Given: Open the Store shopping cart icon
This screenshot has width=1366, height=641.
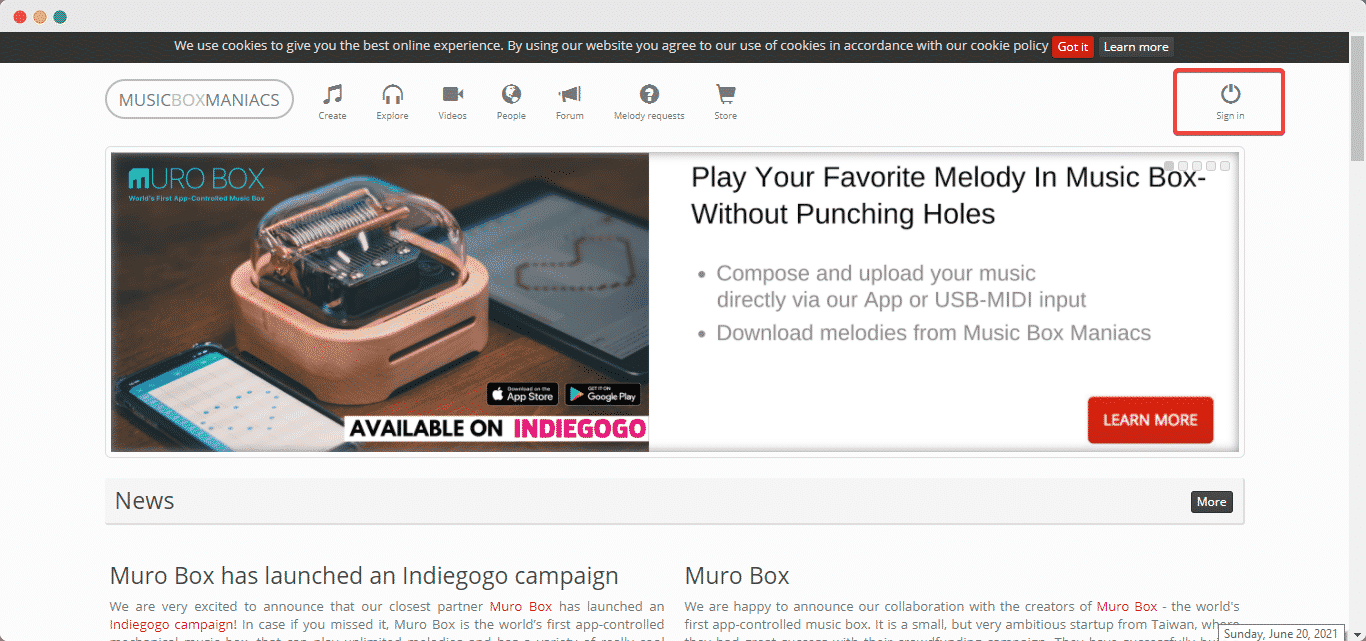Looking at the screenshot, I should [725, 94].
